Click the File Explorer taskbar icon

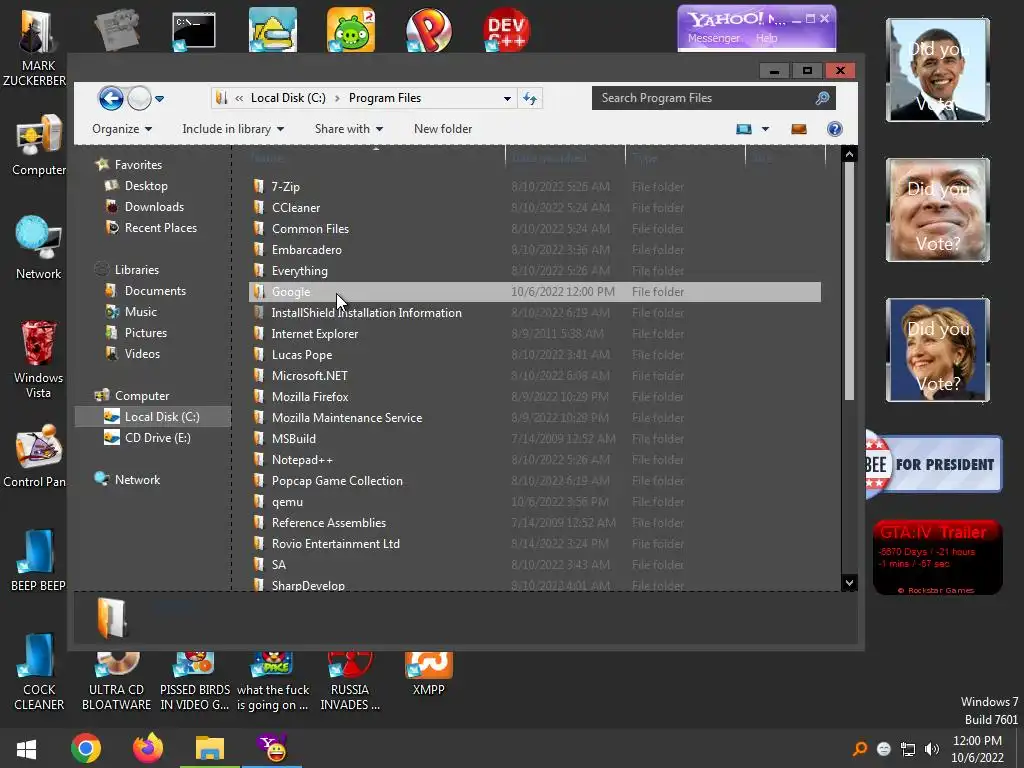tap(210, 748)
